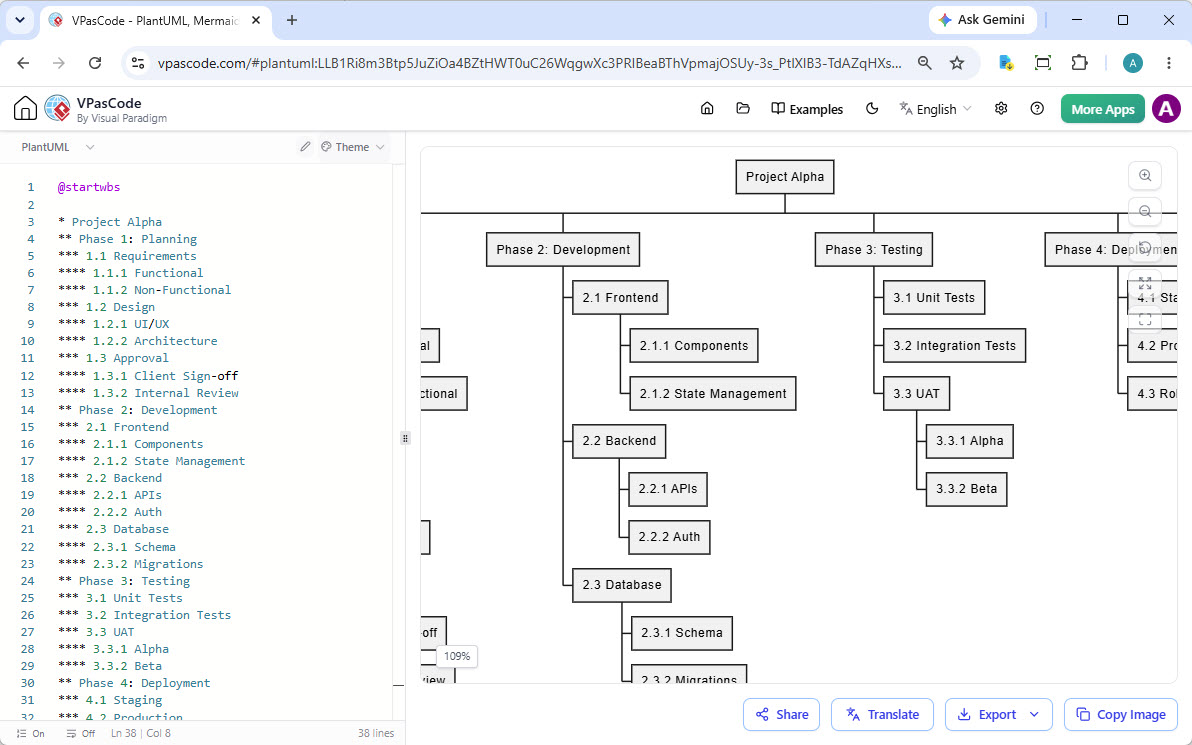Click the Copy Image button
The width and height of the screenshot is (1192, 745).
[1121, 715]
